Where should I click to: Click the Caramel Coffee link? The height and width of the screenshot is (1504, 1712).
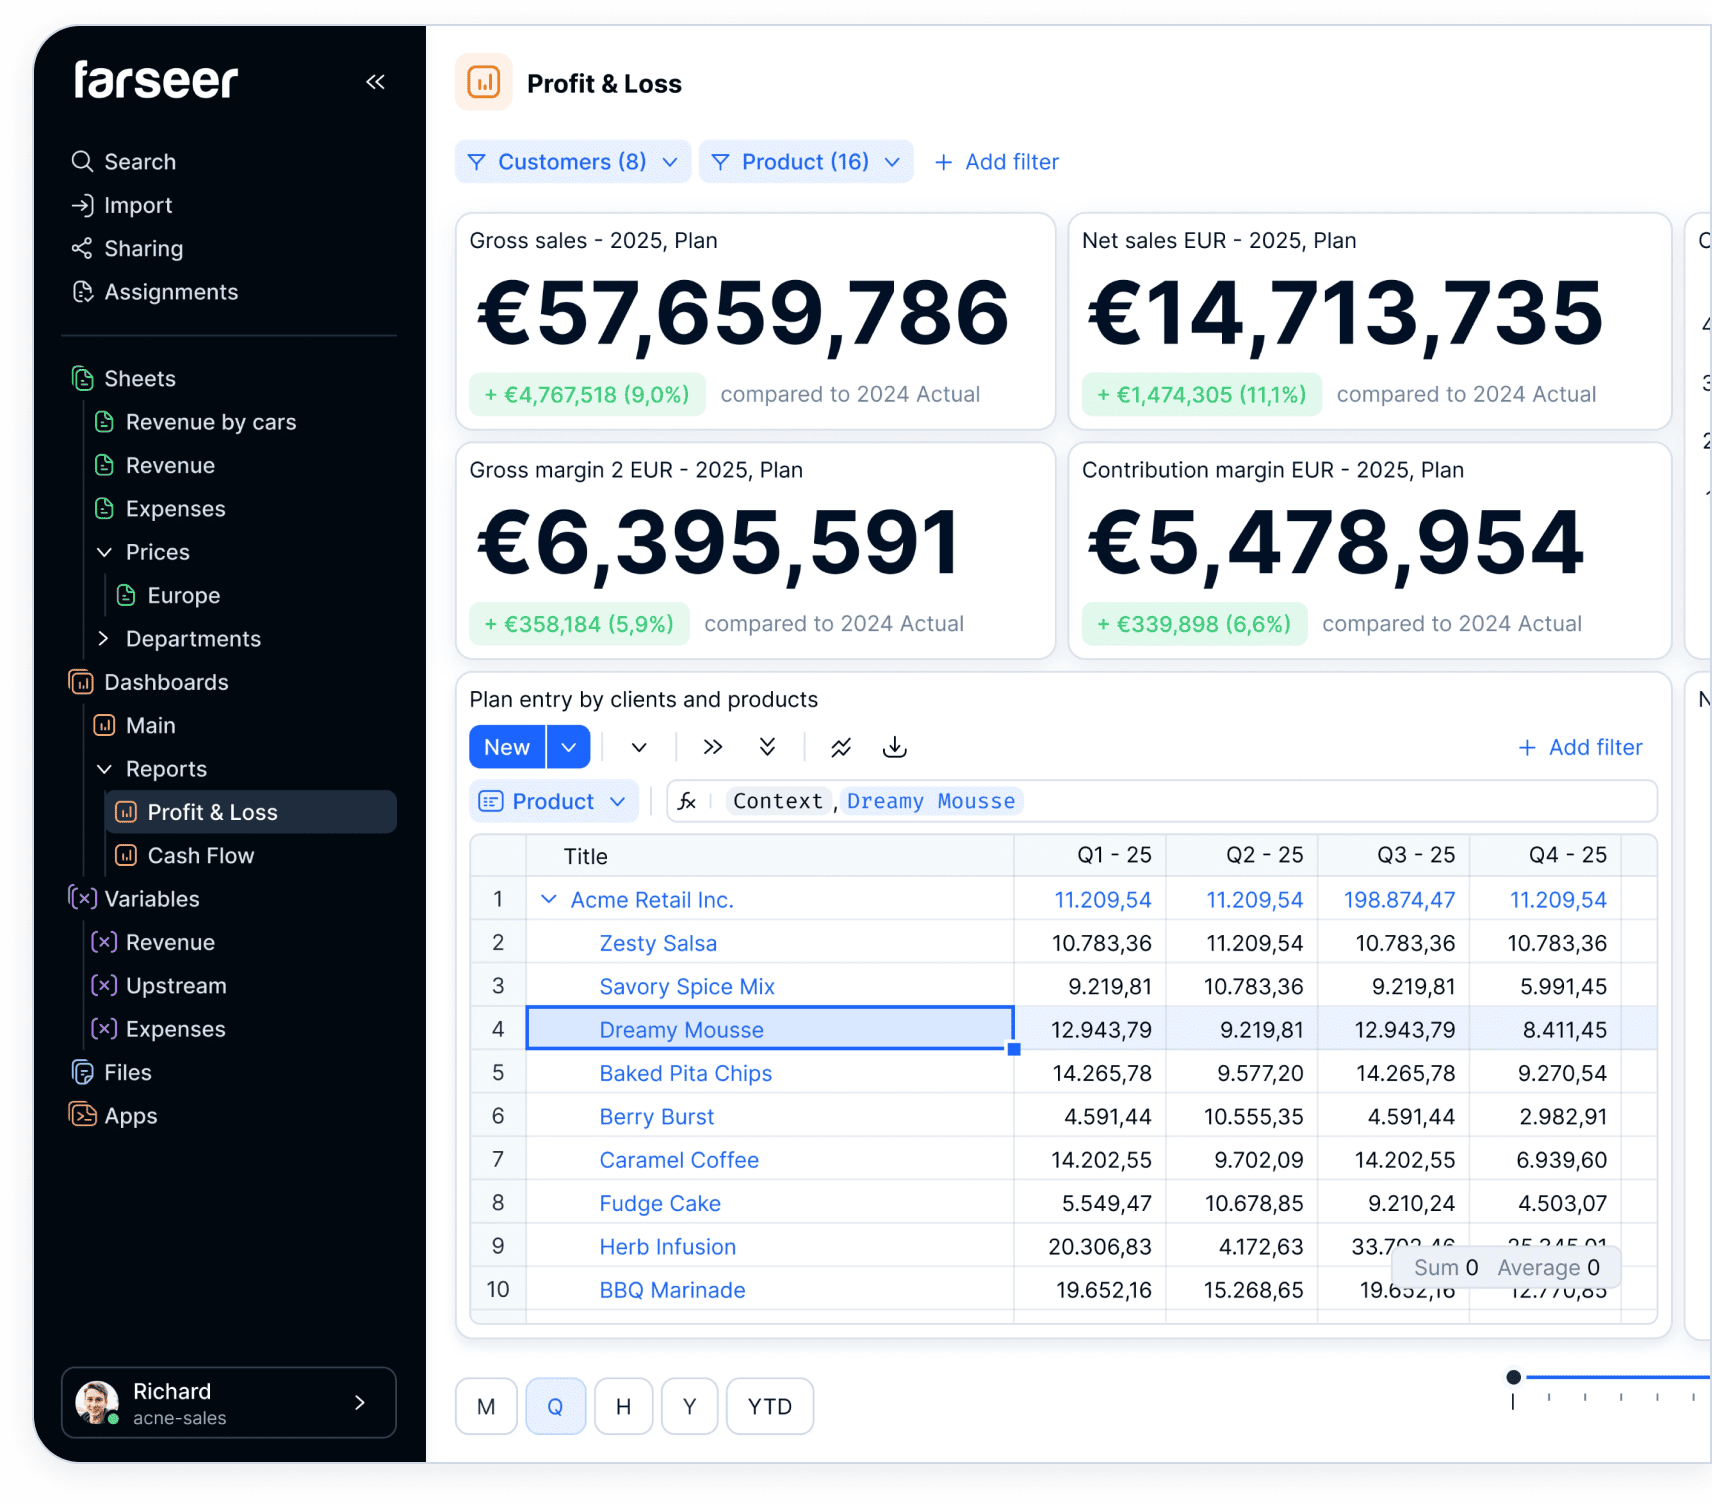click(x=679, y=1160)
